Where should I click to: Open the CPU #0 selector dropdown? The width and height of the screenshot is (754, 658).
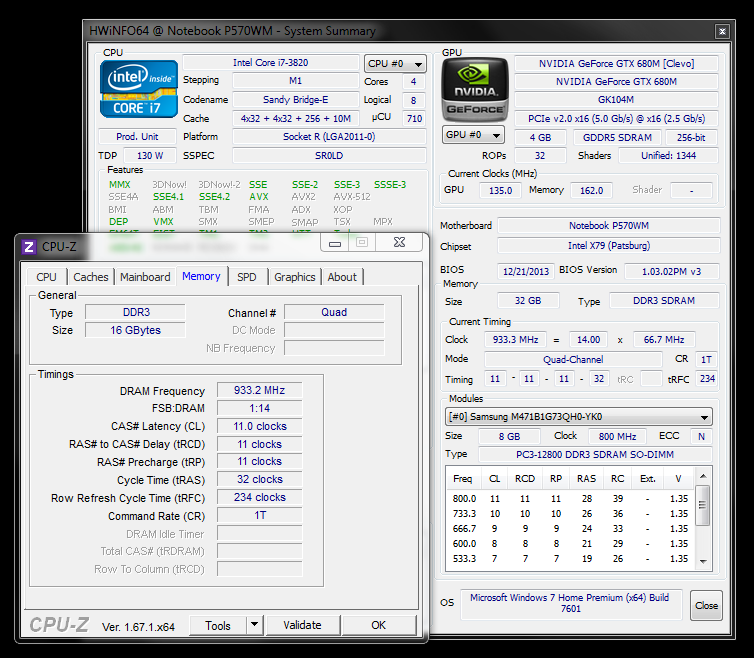pyautogui.click(x=395, y=63)
